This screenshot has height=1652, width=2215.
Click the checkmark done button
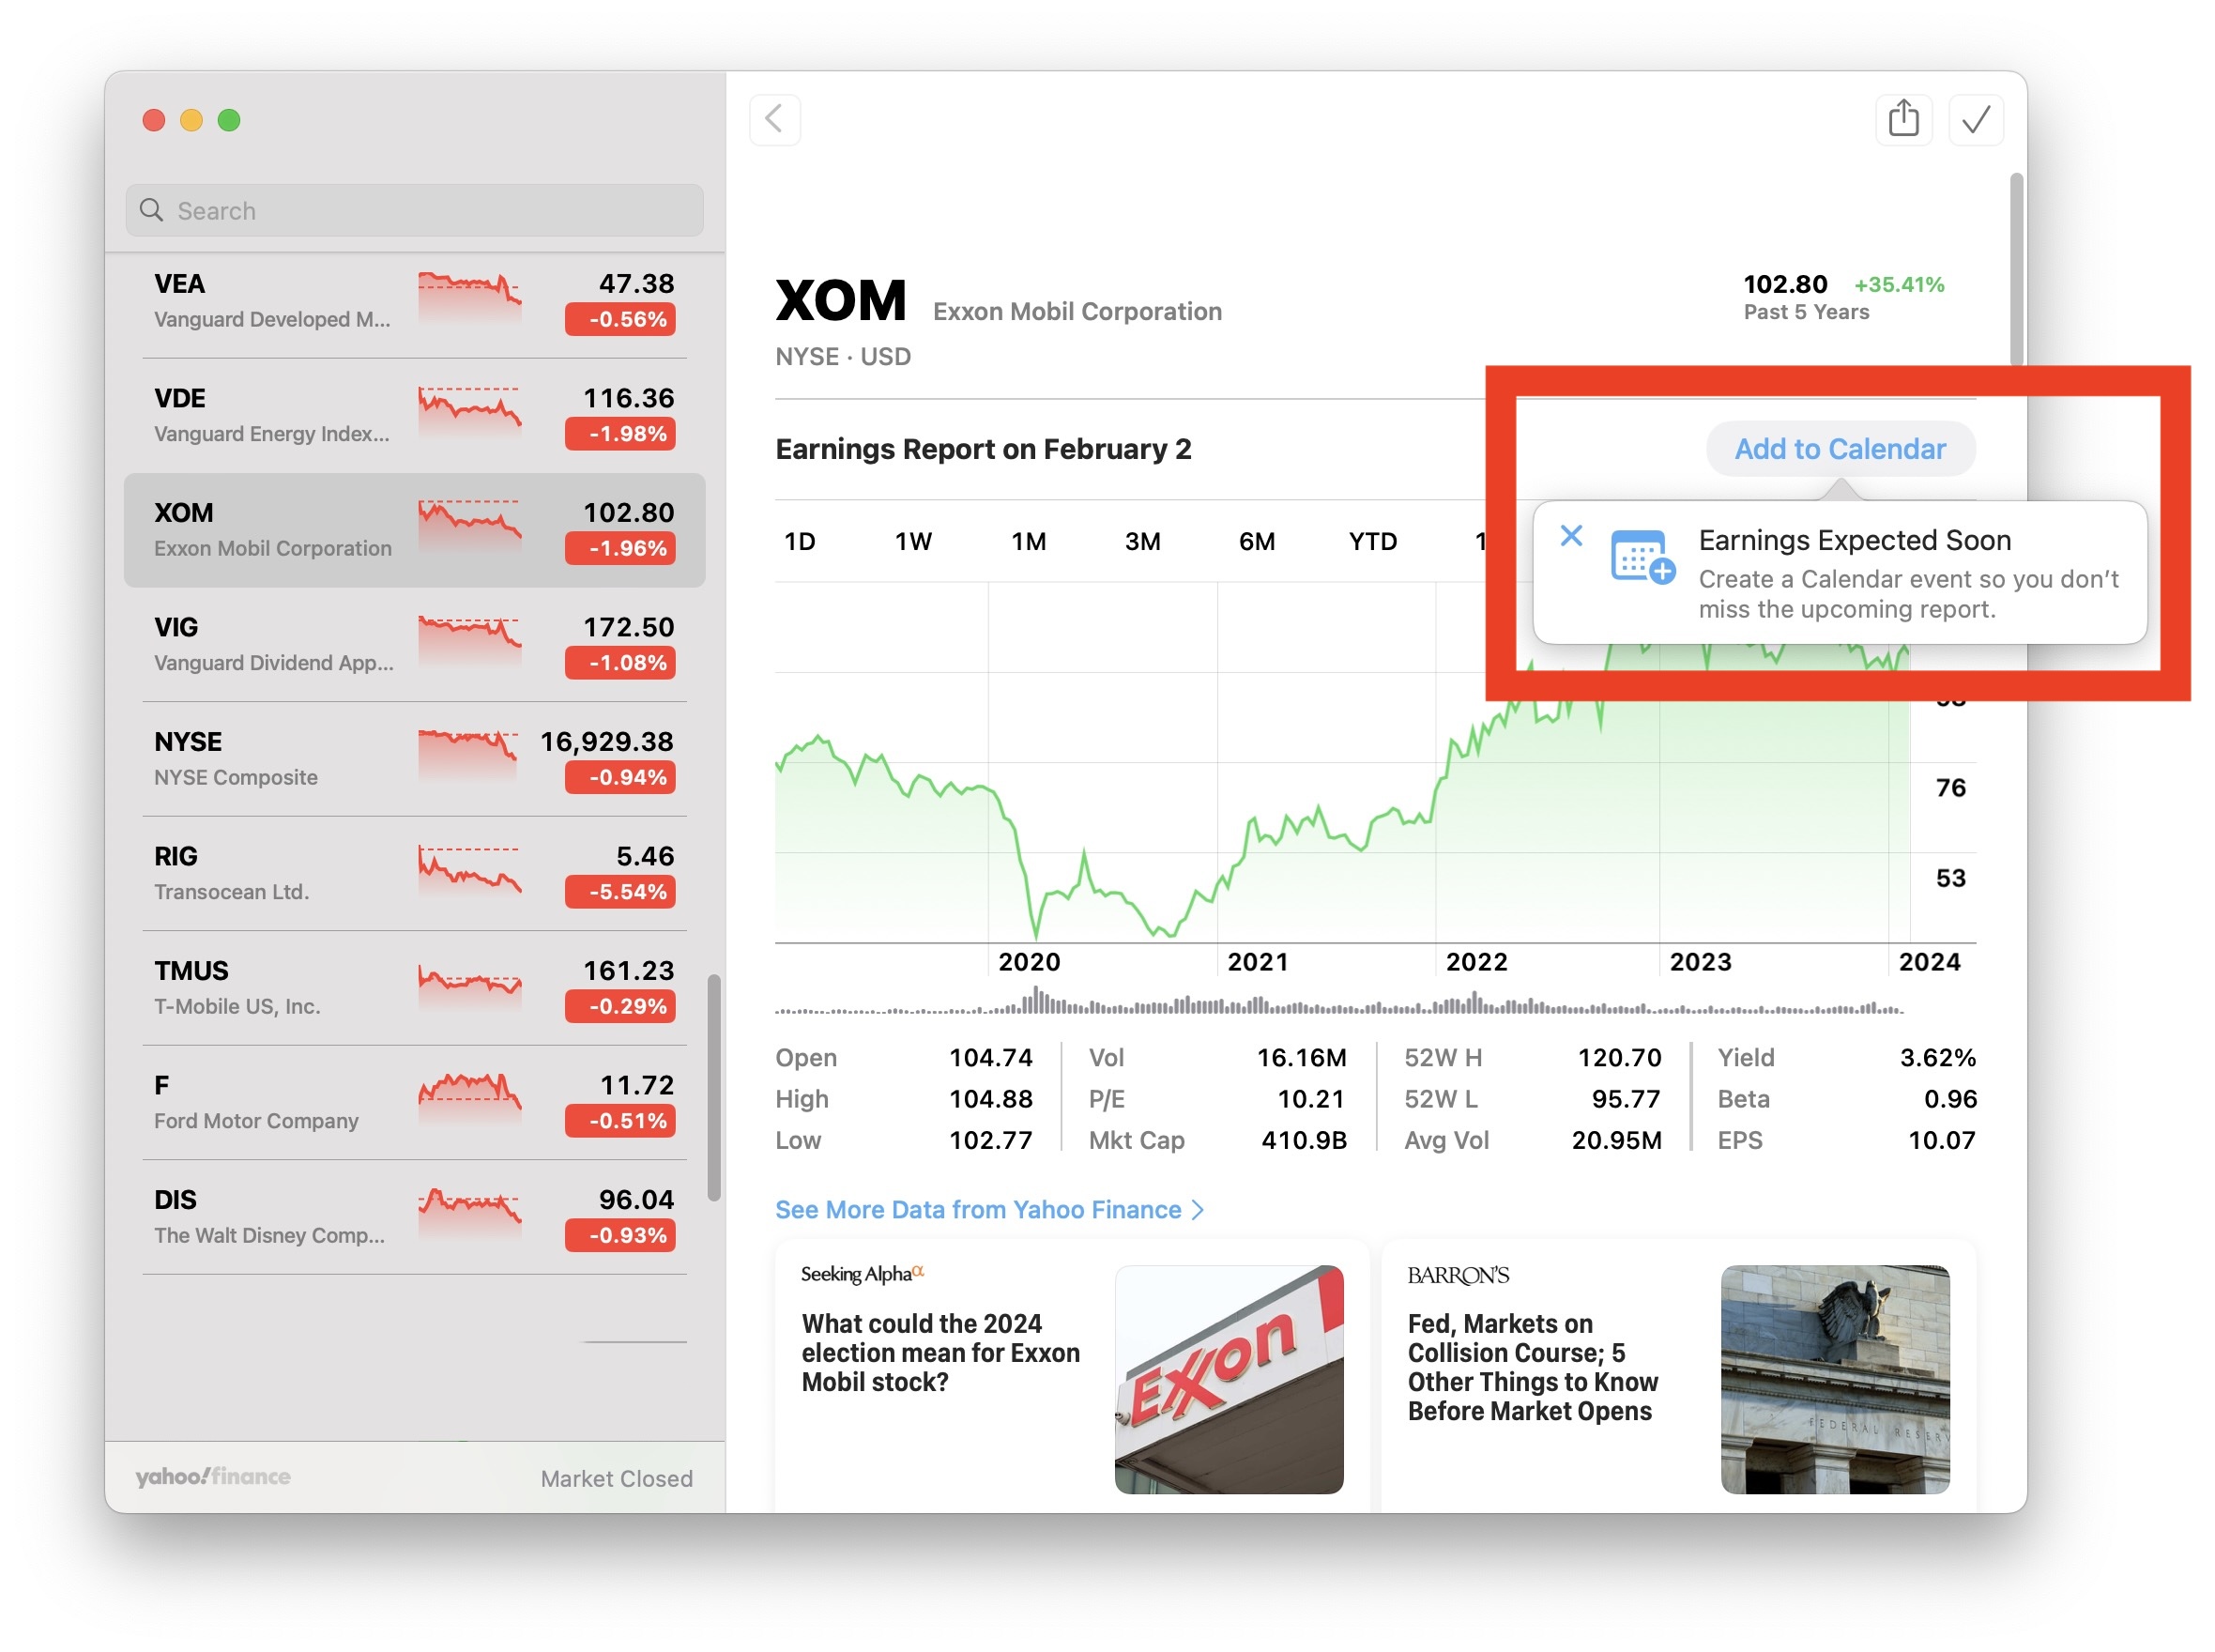[1975, 120]
